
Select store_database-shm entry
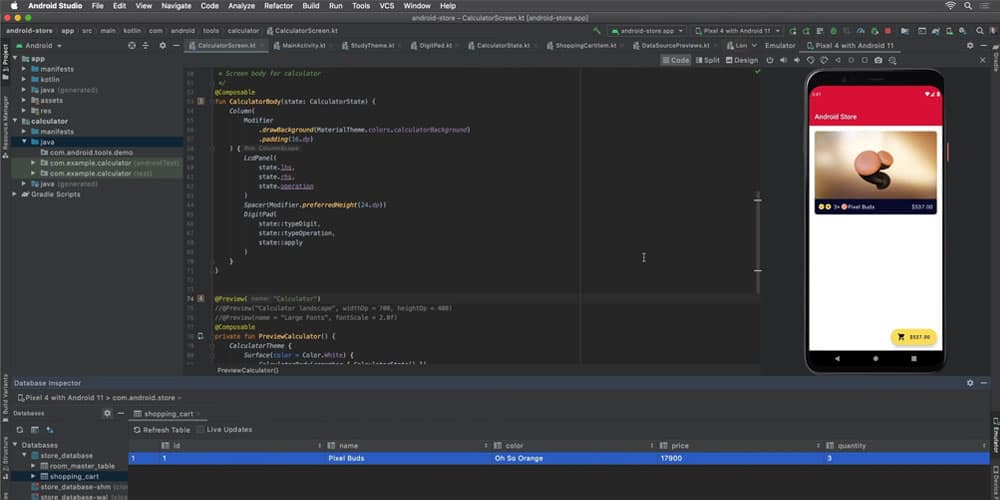[75, 487]
